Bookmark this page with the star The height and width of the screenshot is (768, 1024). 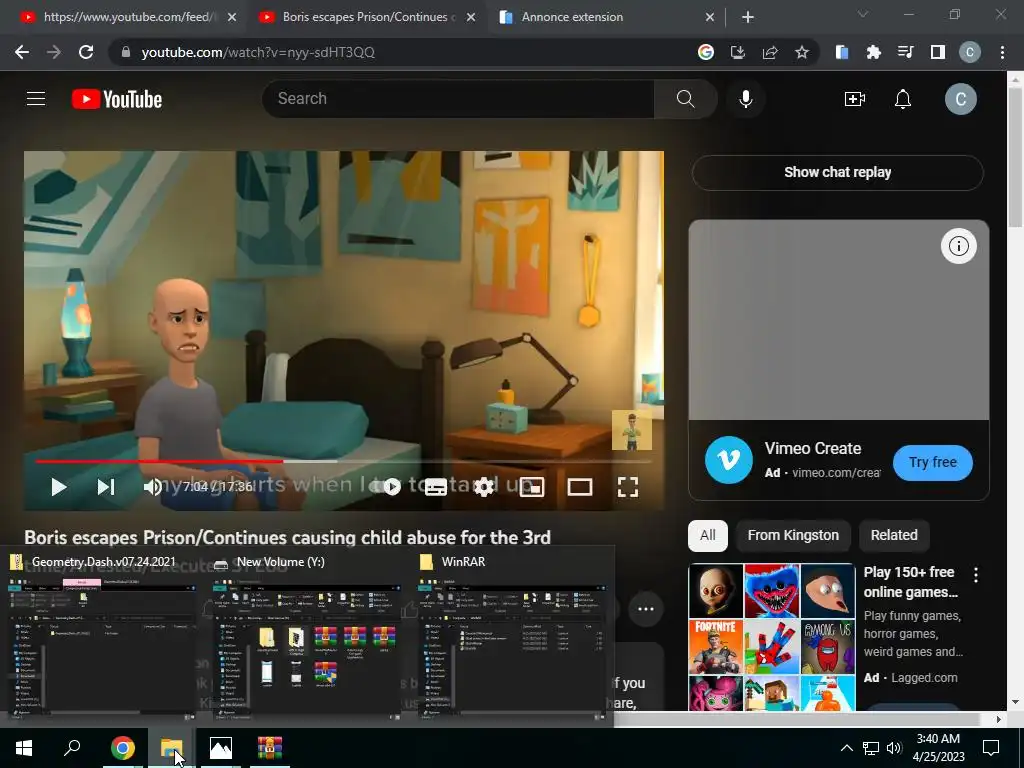pos(802,52)
